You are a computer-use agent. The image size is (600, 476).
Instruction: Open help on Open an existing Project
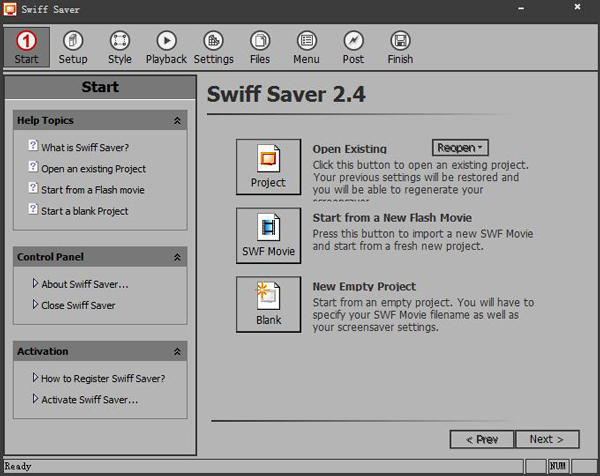tap(93, 169)
